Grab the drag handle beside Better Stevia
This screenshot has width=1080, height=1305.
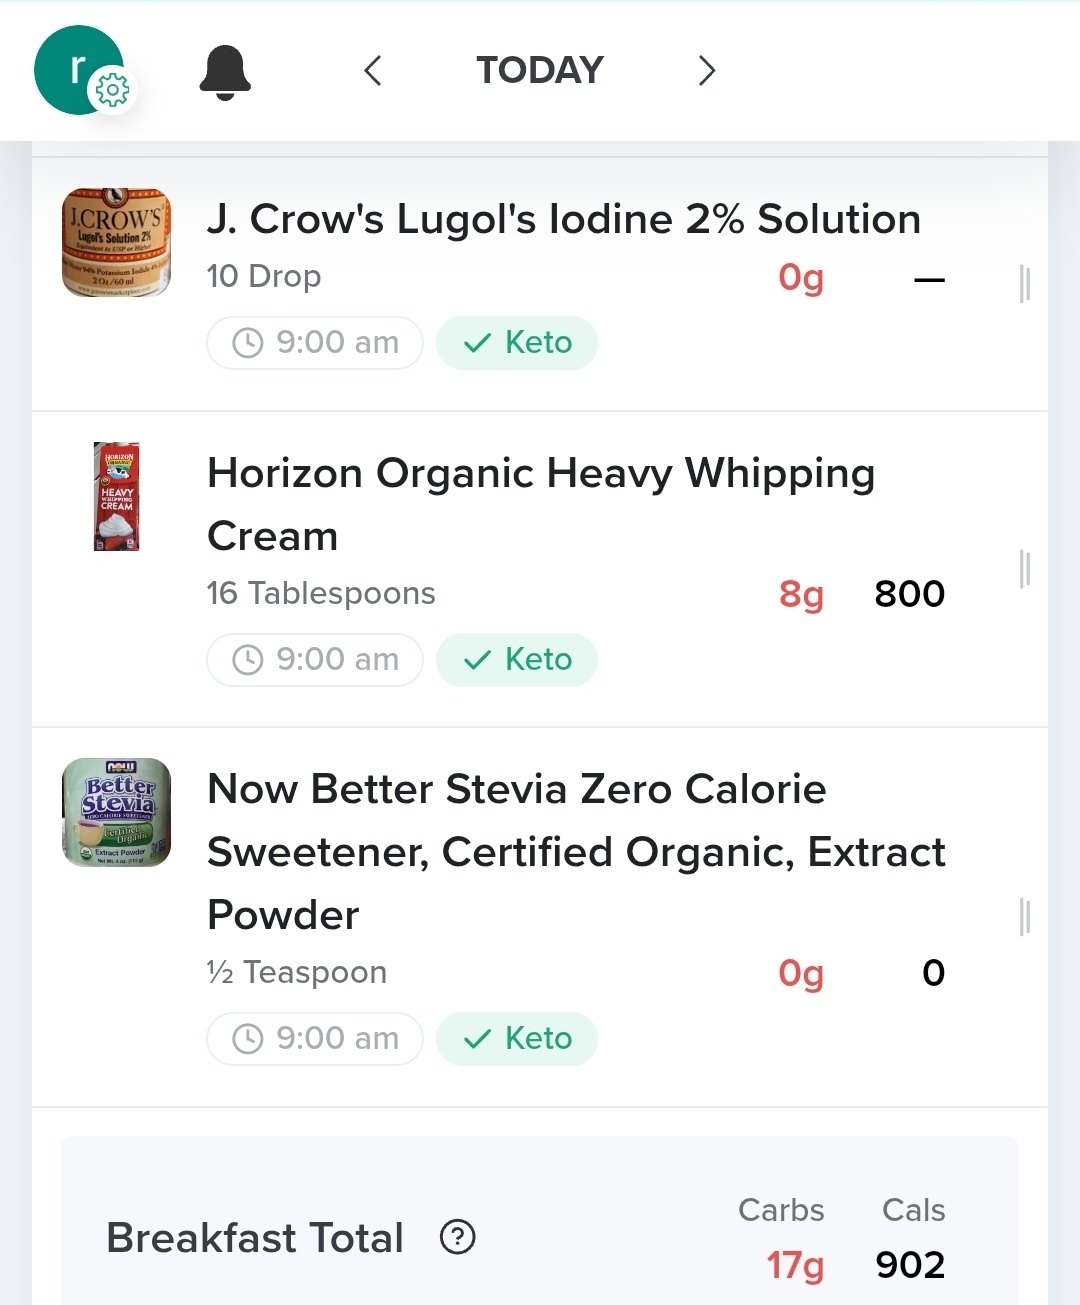point(1024,917)
